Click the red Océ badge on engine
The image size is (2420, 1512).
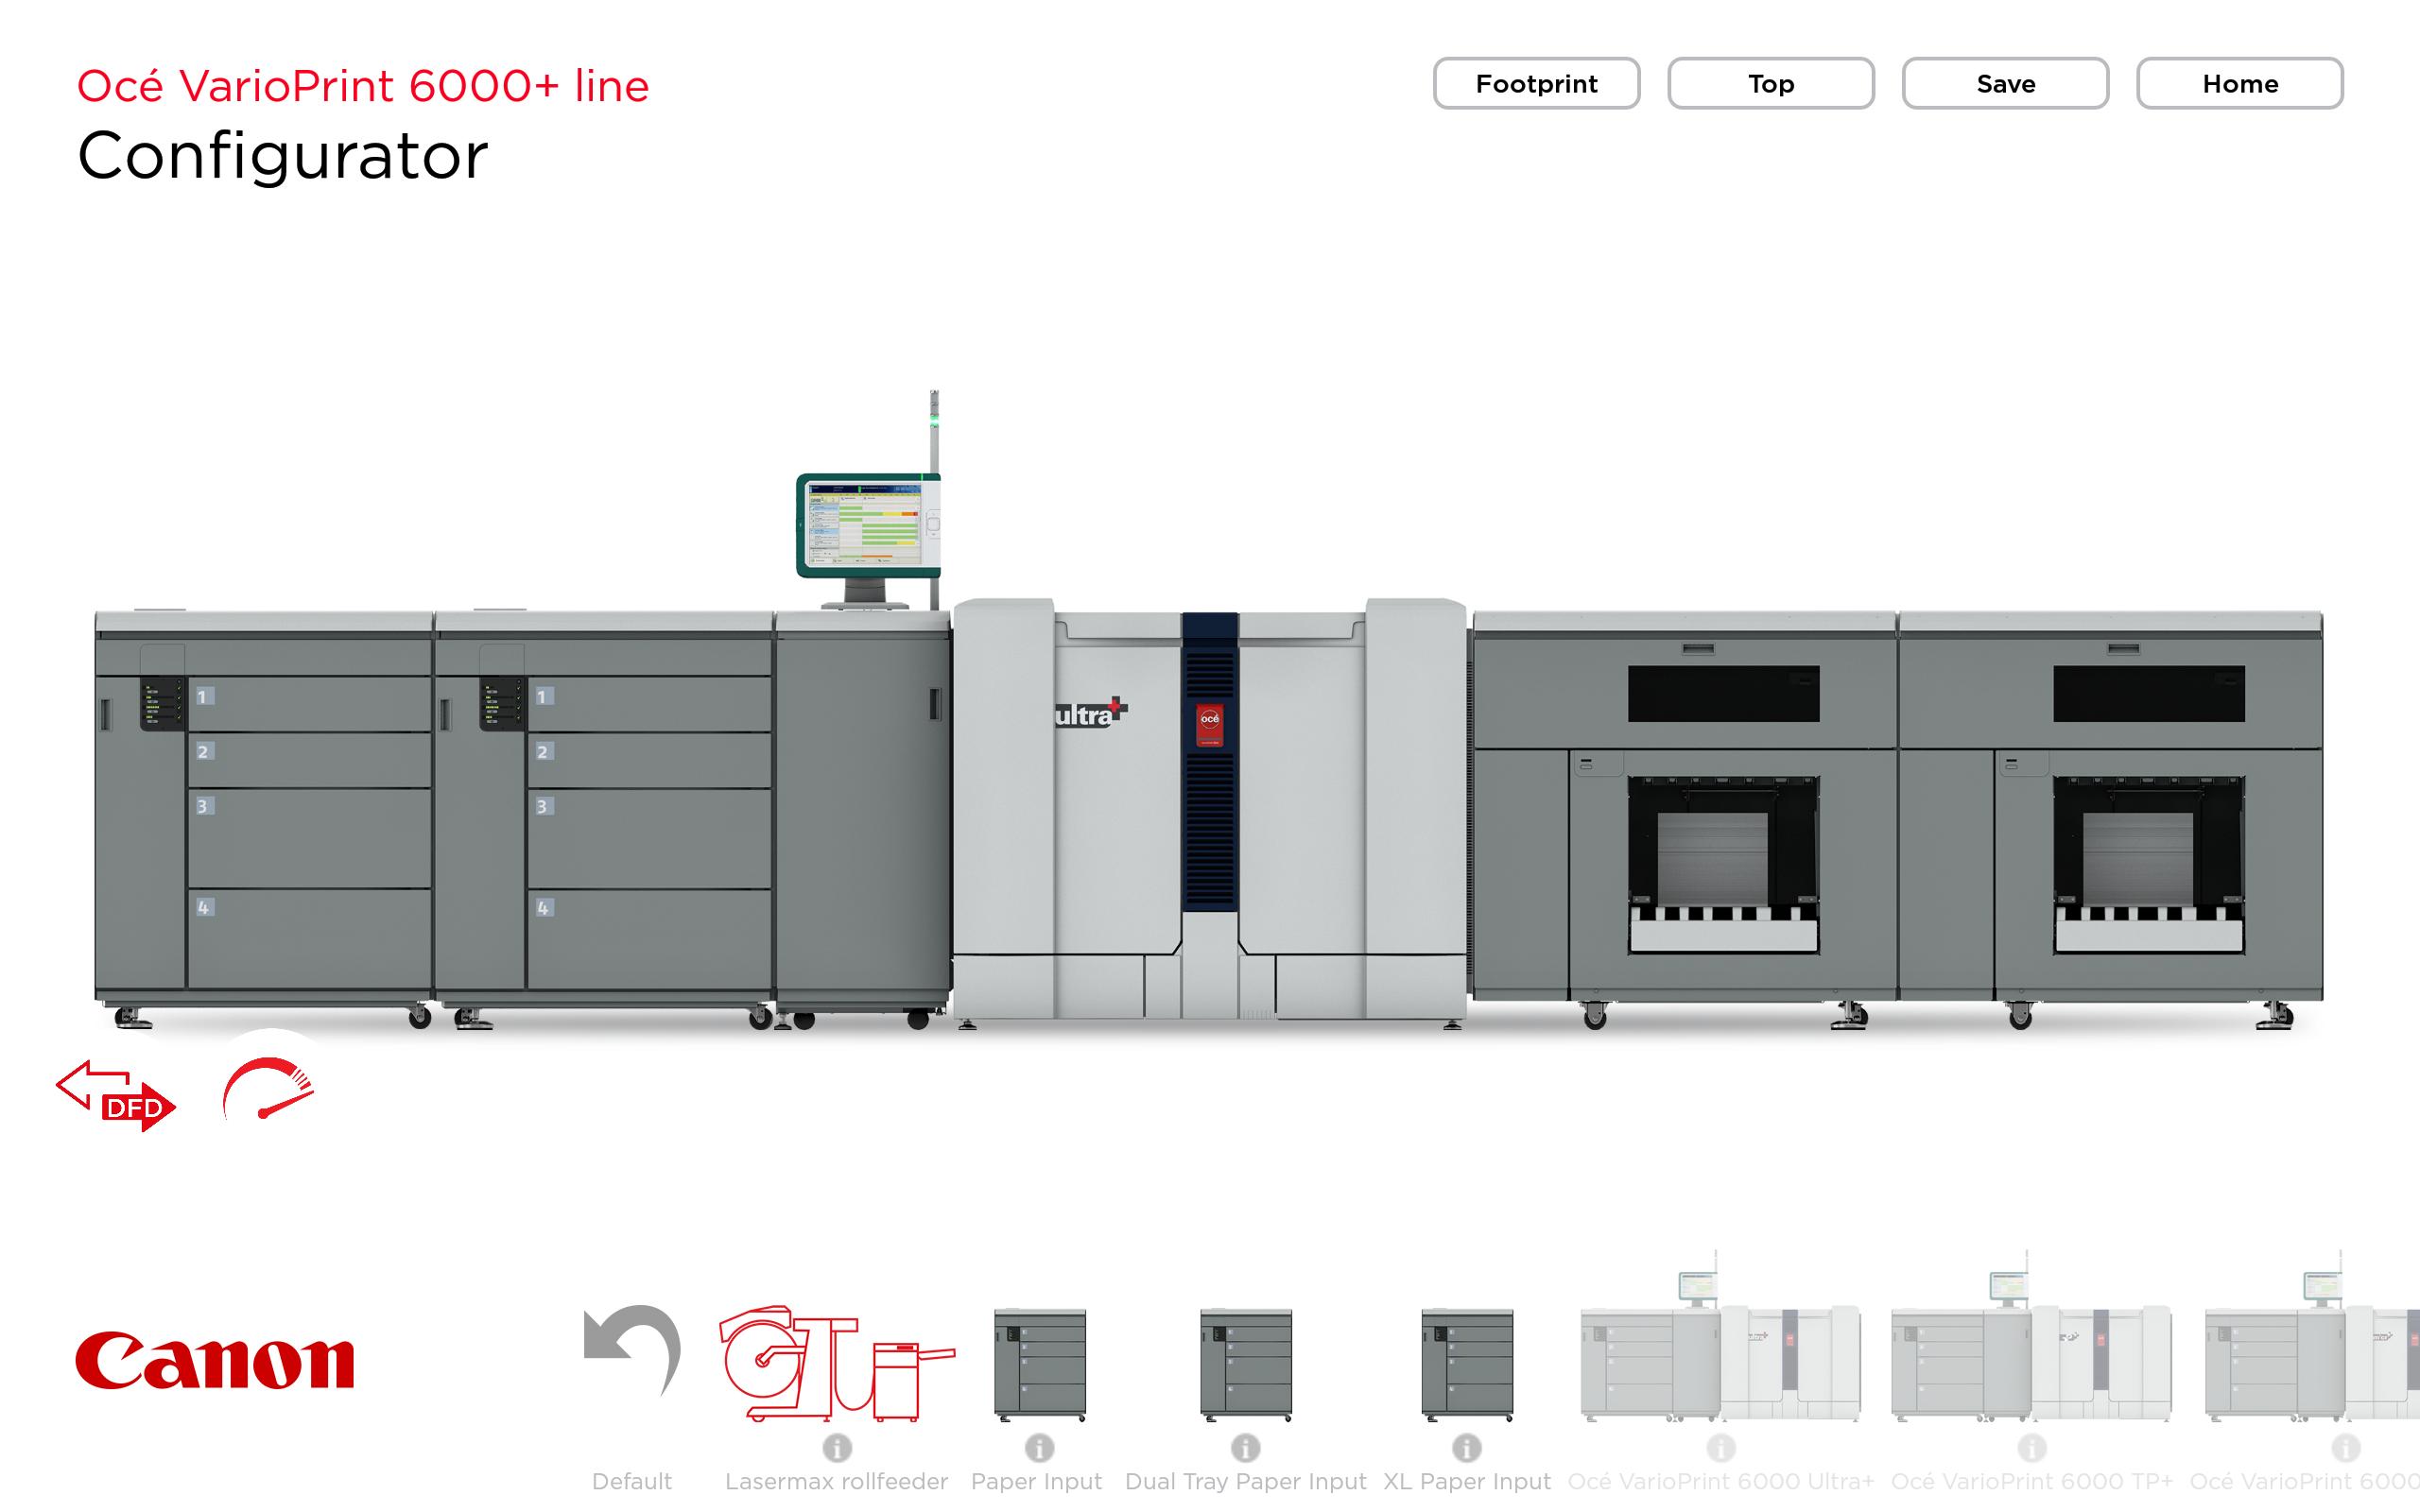tap(1209, 725)
